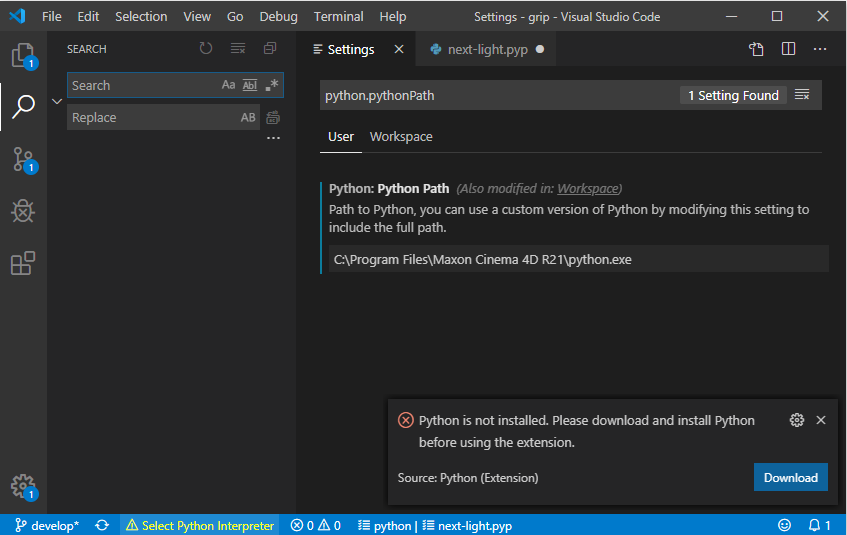The width and height of the screenshot is (847, 535).
Task: Open Problems via errors and warnings count
Action: click(x=315, y=525)
